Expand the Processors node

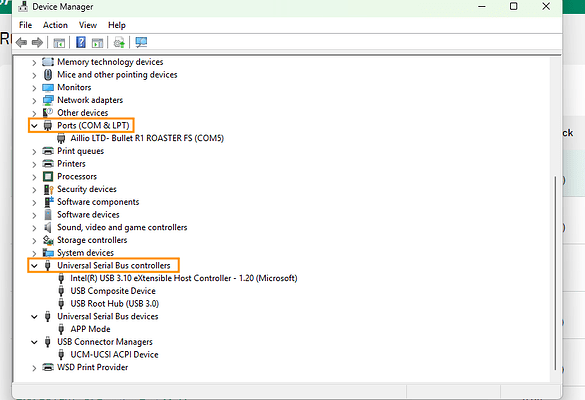click(34, 177)
